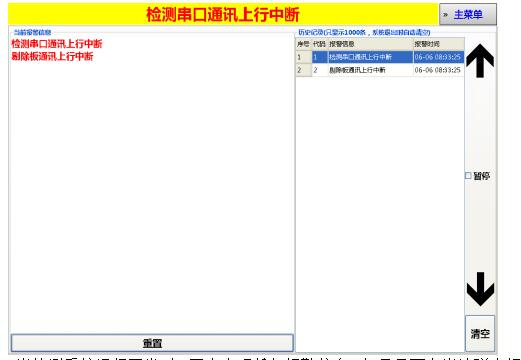Sort by the 序号 column header
Screen dimensions: 521x360
(303, 44)
